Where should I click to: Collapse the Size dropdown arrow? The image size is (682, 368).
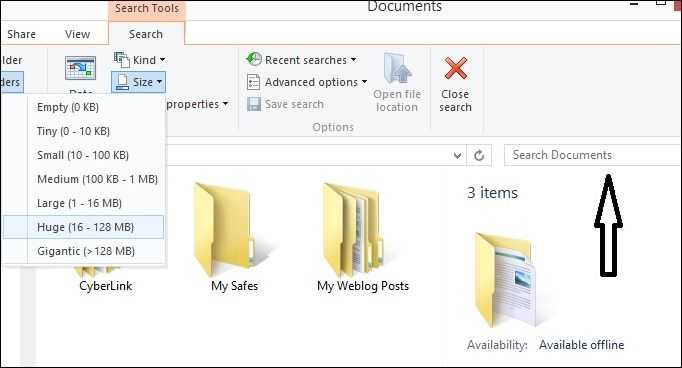[x=159, y=82]
